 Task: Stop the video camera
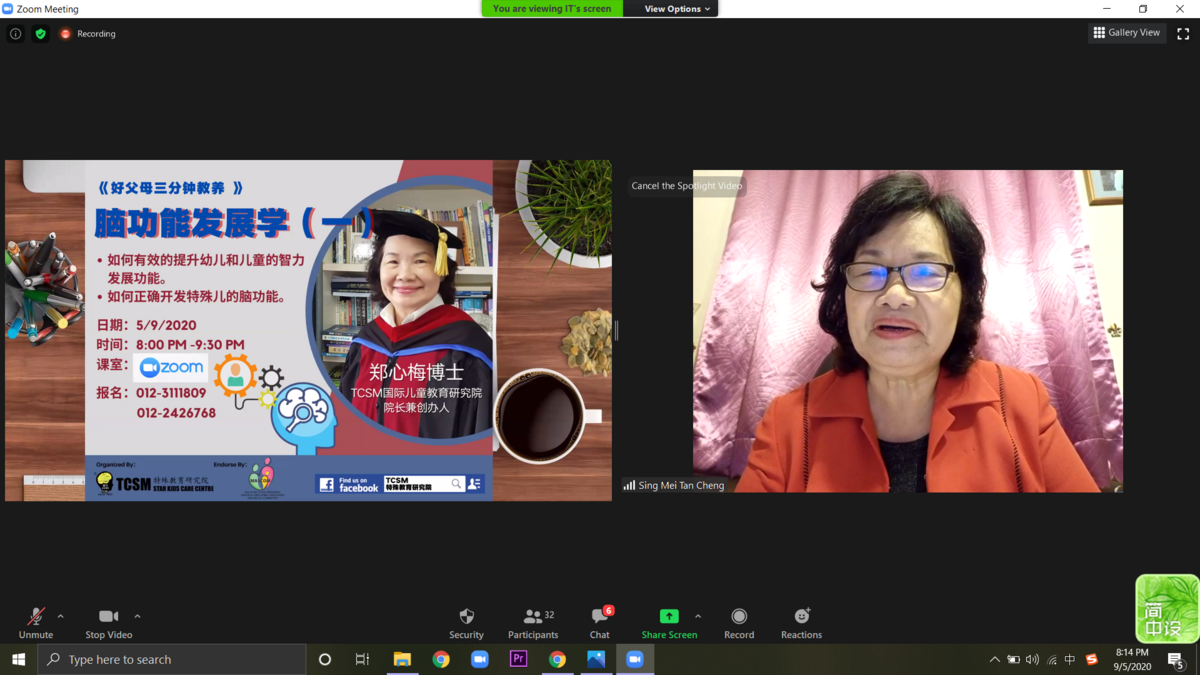click(108, 622)
